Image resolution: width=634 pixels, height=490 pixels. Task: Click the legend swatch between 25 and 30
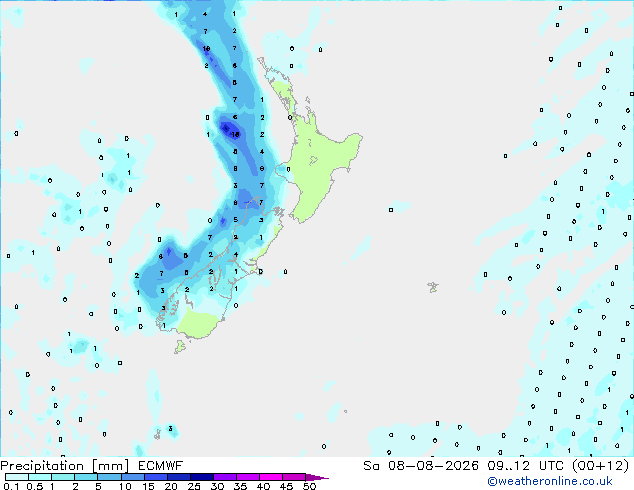point(202,477)
